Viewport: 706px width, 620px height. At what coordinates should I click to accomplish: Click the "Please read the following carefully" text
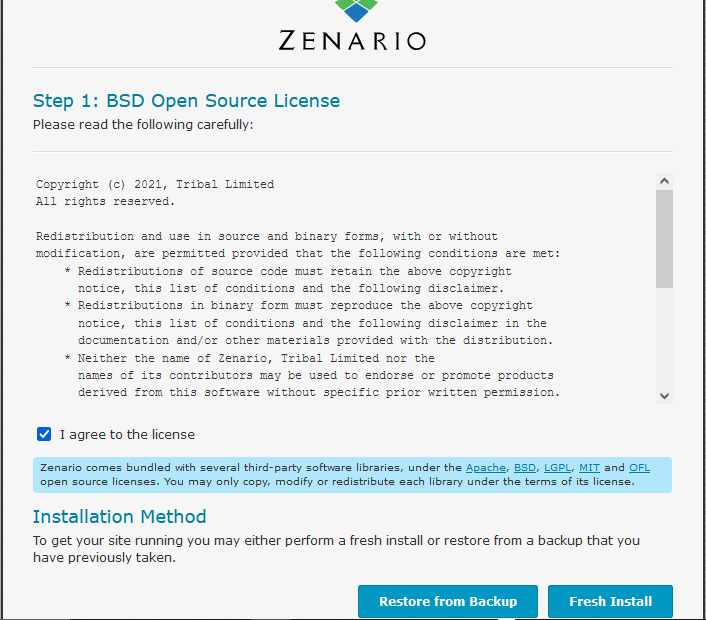143,125
